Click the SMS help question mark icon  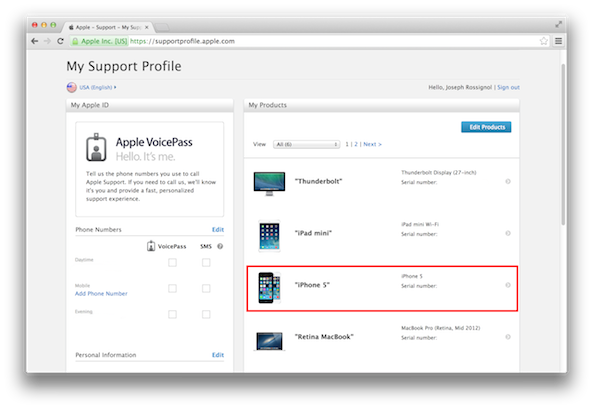[x=220, y=246]
